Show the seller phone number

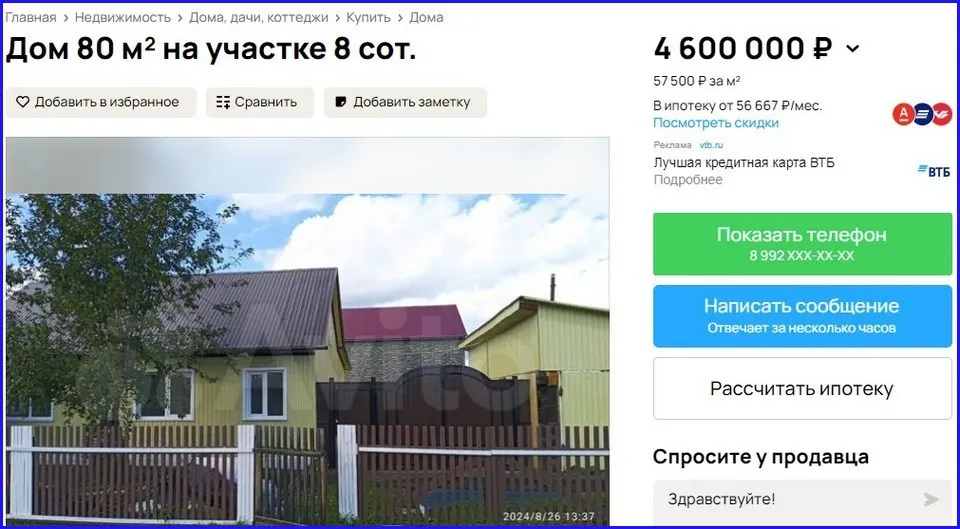[x=802, y=244]
